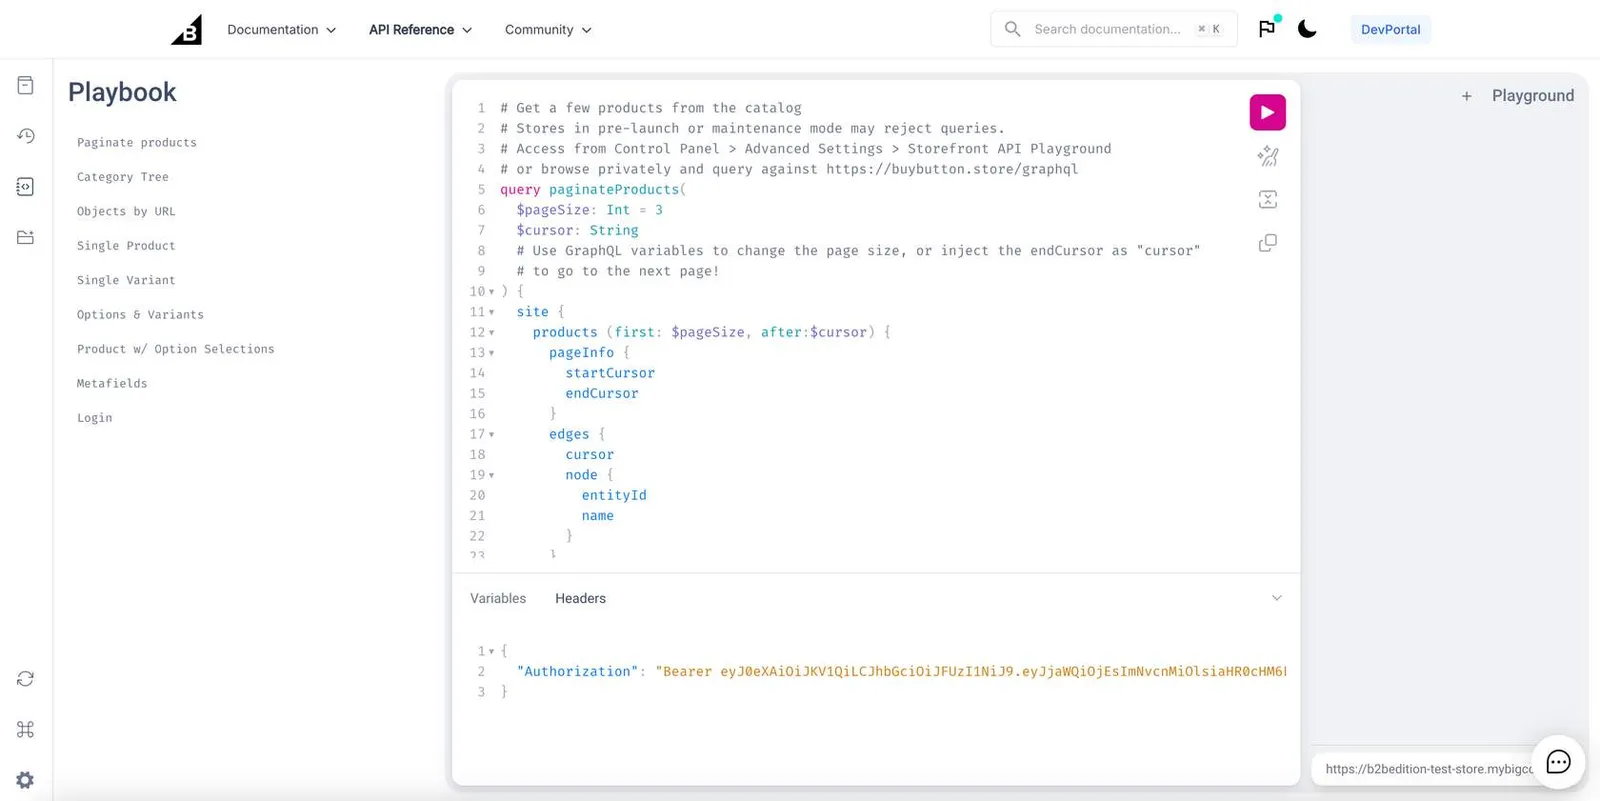
Task: Expand the Community menu
Action: pyautogui.click(x=548, y=30)
